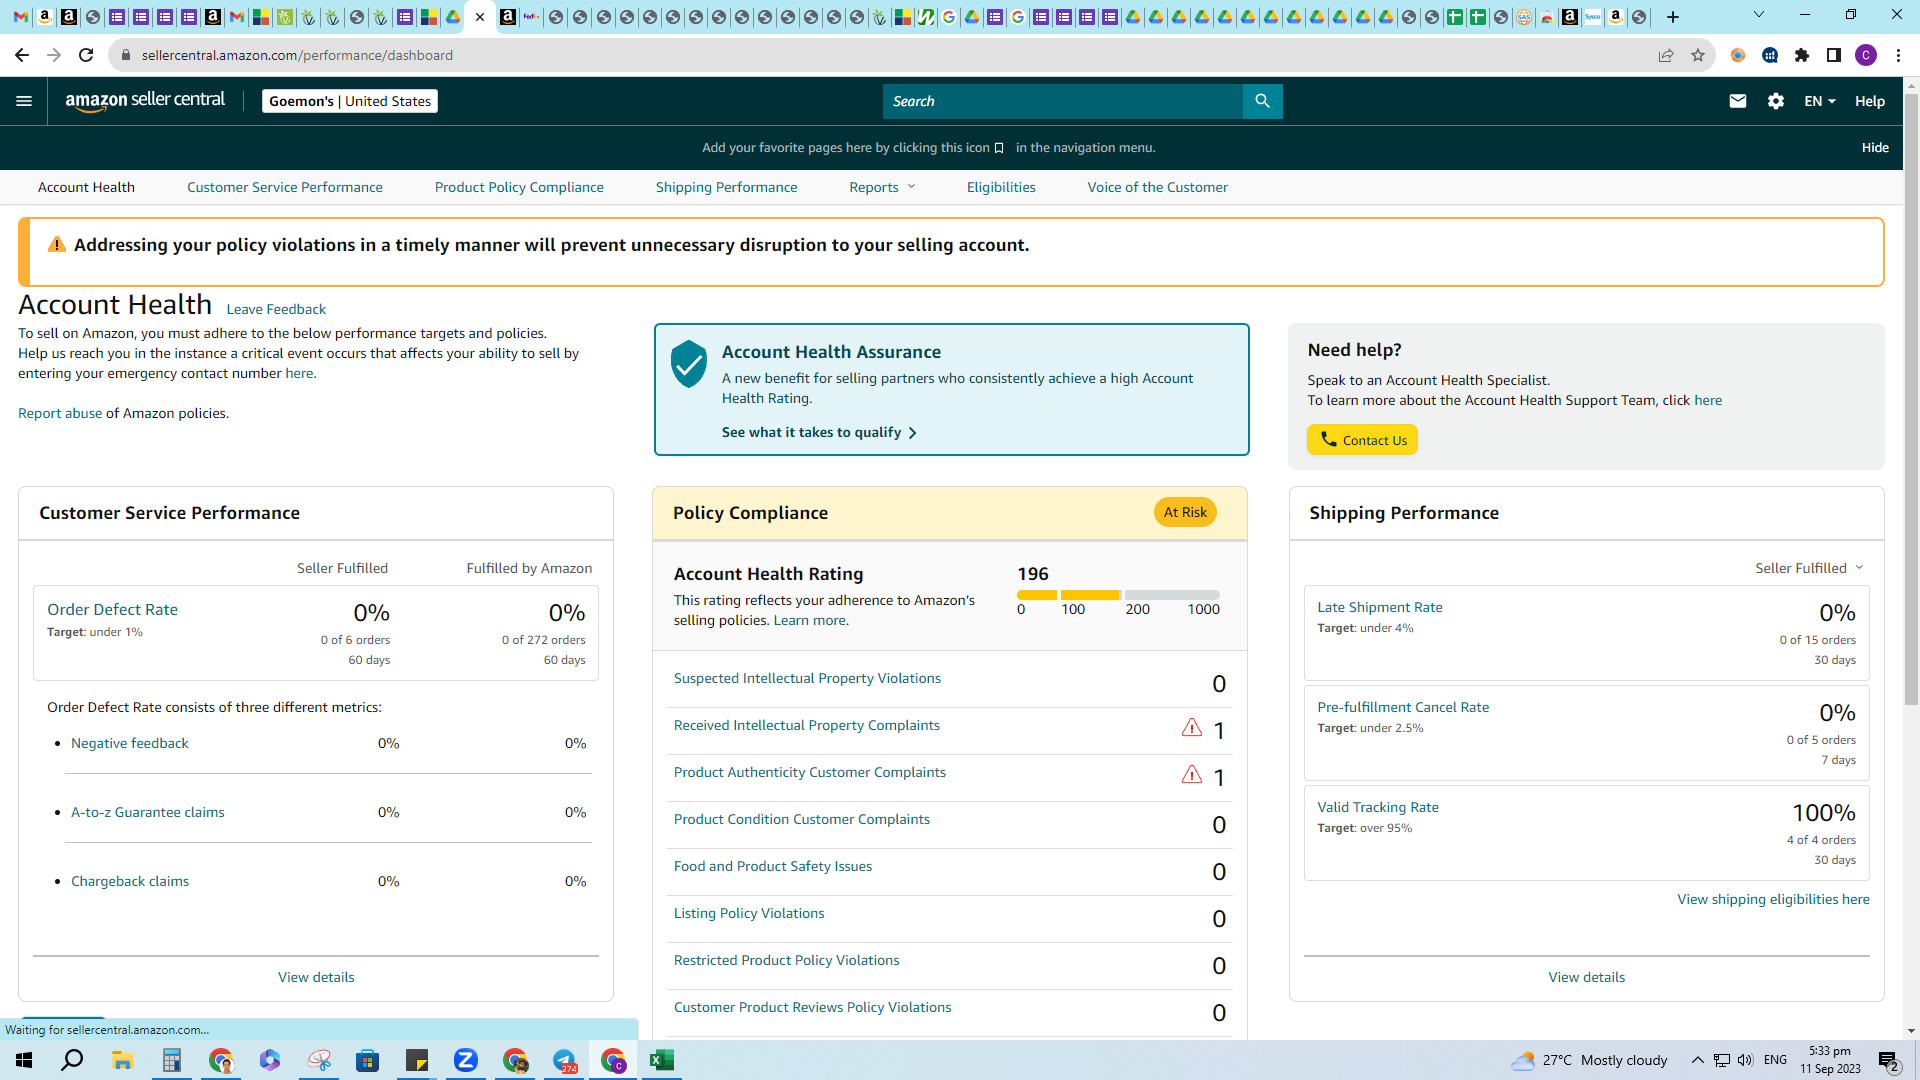Viewport: 1920px width, 1080px height.
Task: Click the Leave Feedback link
Action: point(276,309)
